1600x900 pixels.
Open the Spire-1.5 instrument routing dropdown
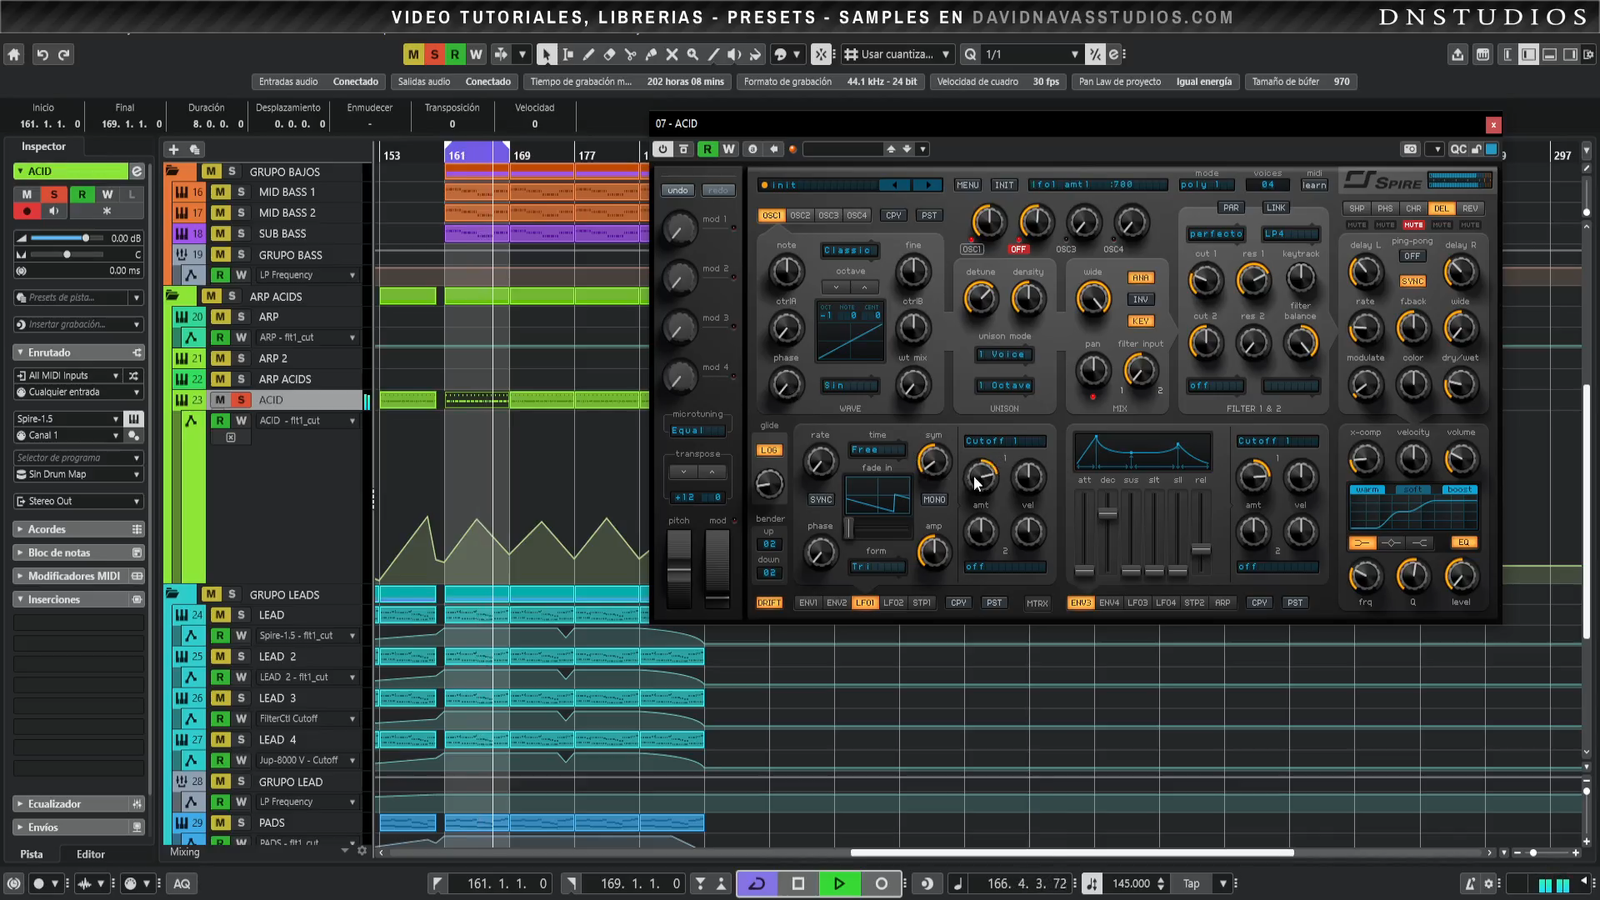pos(67,419)
